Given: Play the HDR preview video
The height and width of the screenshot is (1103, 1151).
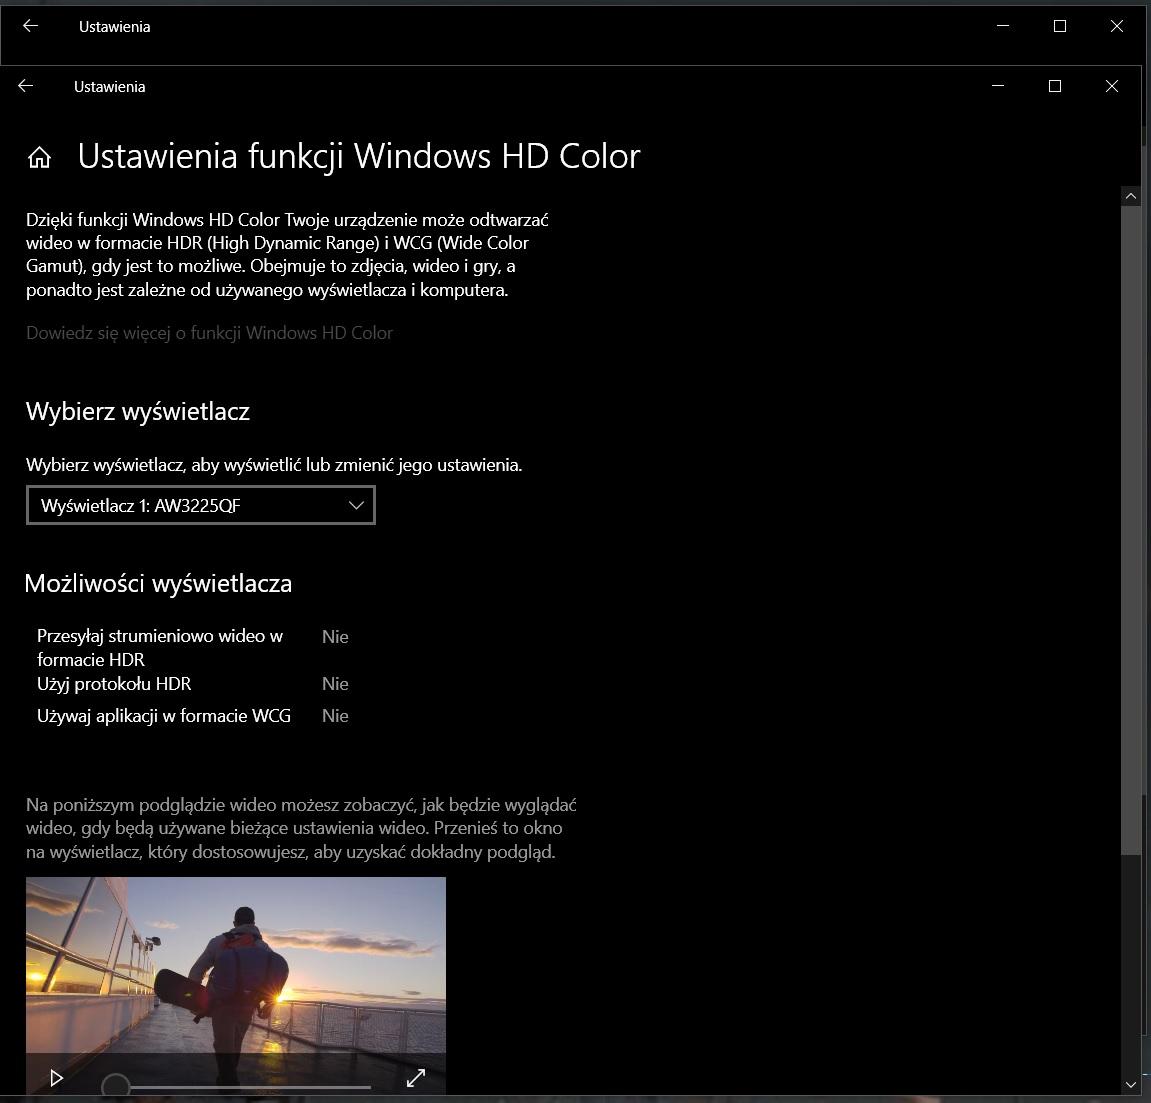Looking at the screenshot, I should 56,1077.
